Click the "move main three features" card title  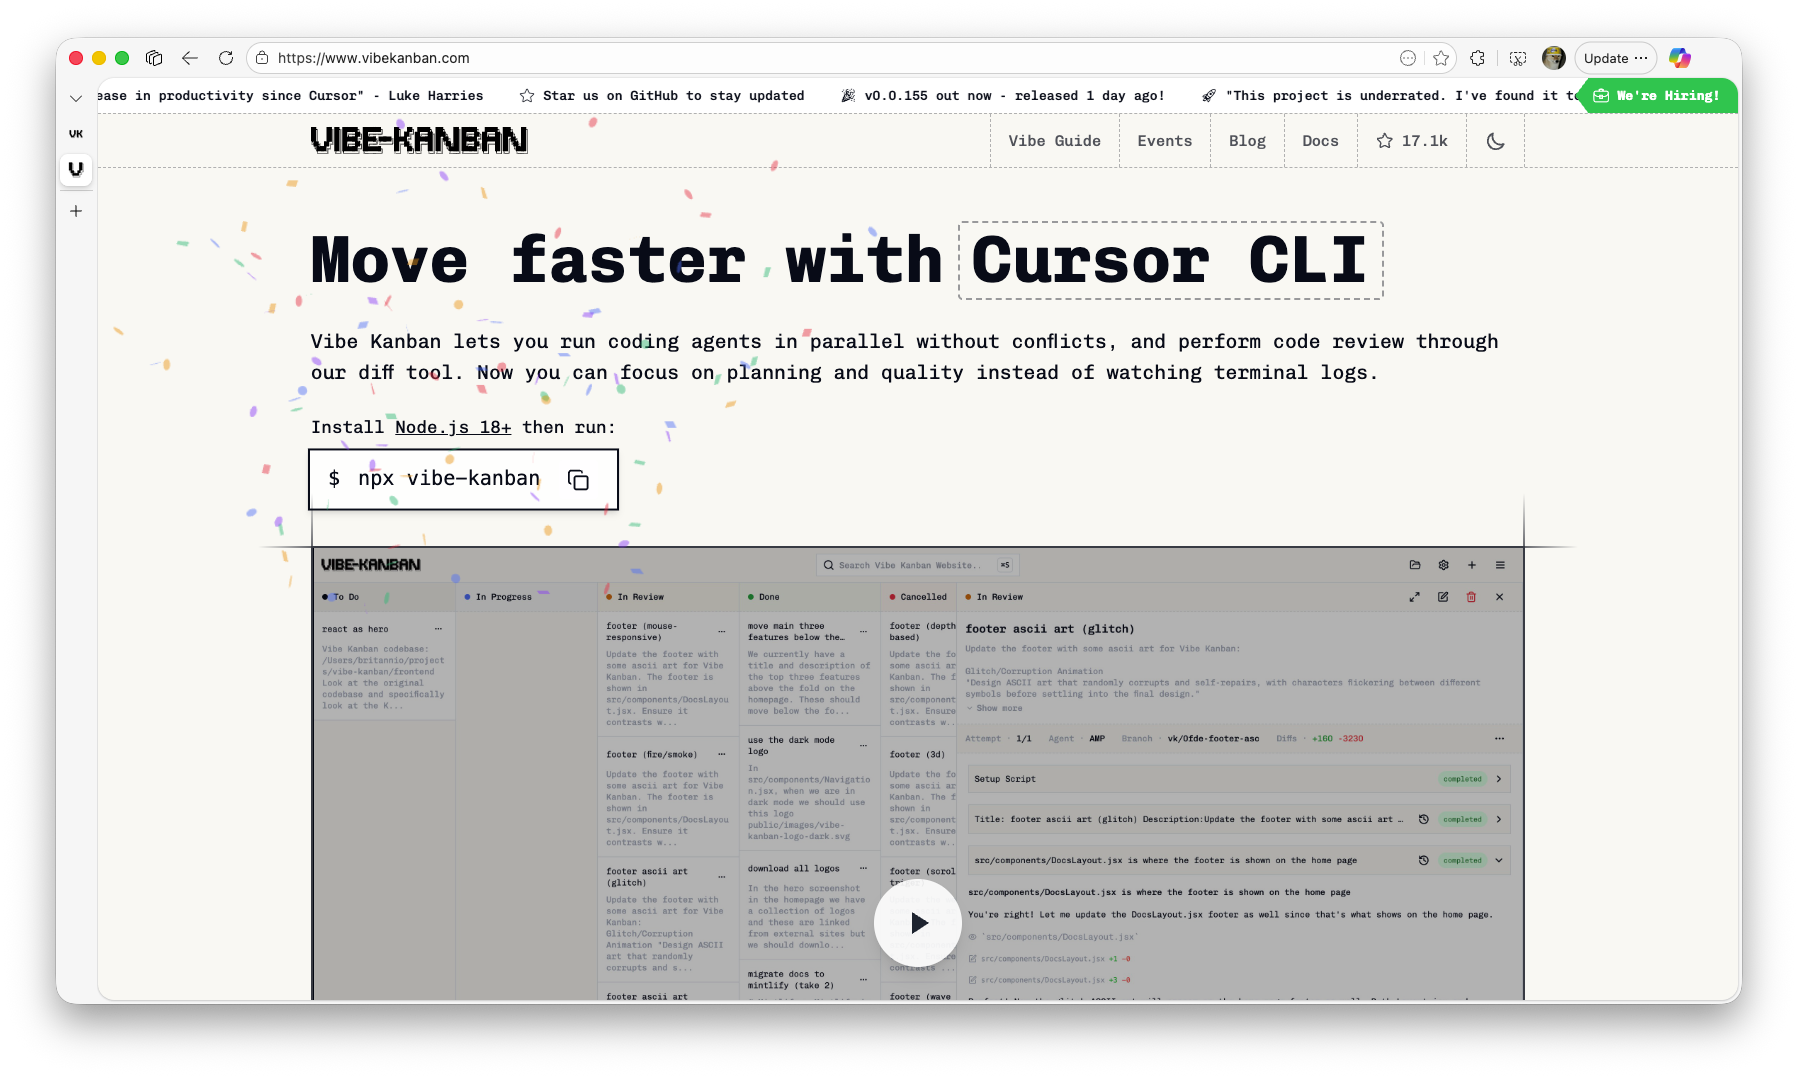point(796,631)
